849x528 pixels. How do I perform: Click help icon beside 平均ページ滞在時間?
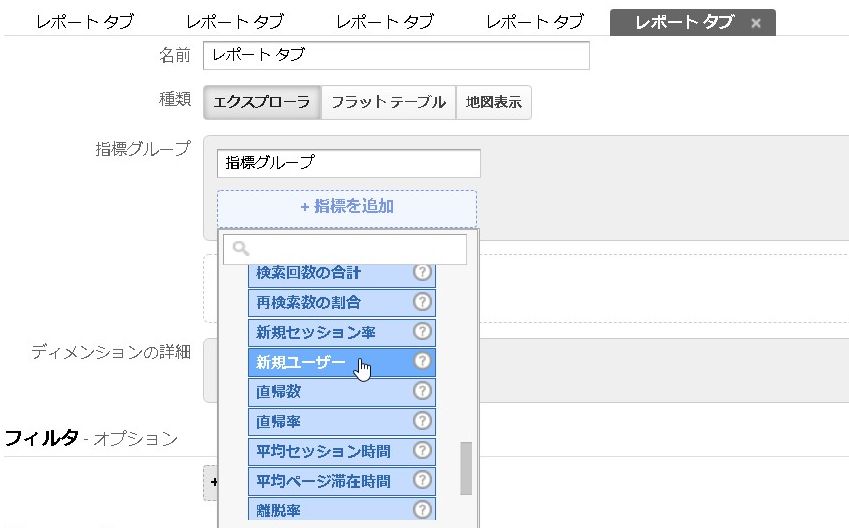pos(422,481)
